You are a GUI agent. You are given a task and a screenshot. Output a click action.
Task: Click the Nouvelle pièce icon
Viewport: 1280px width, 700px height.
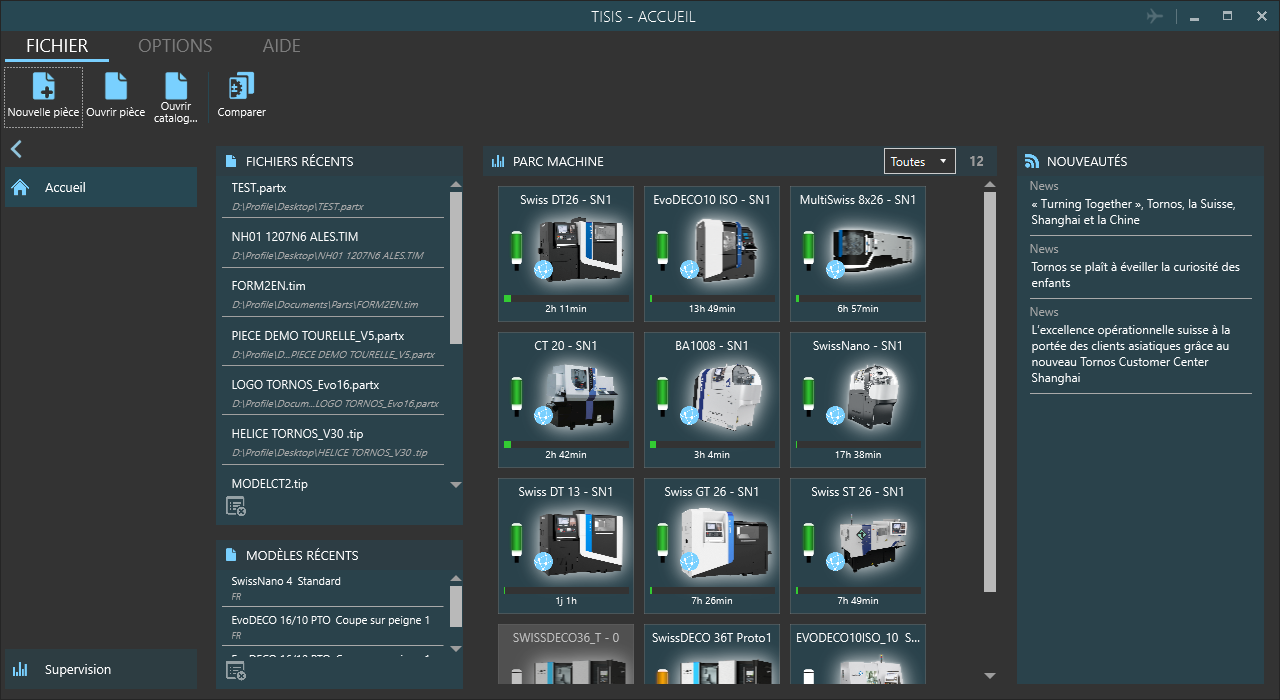[43, 87]
